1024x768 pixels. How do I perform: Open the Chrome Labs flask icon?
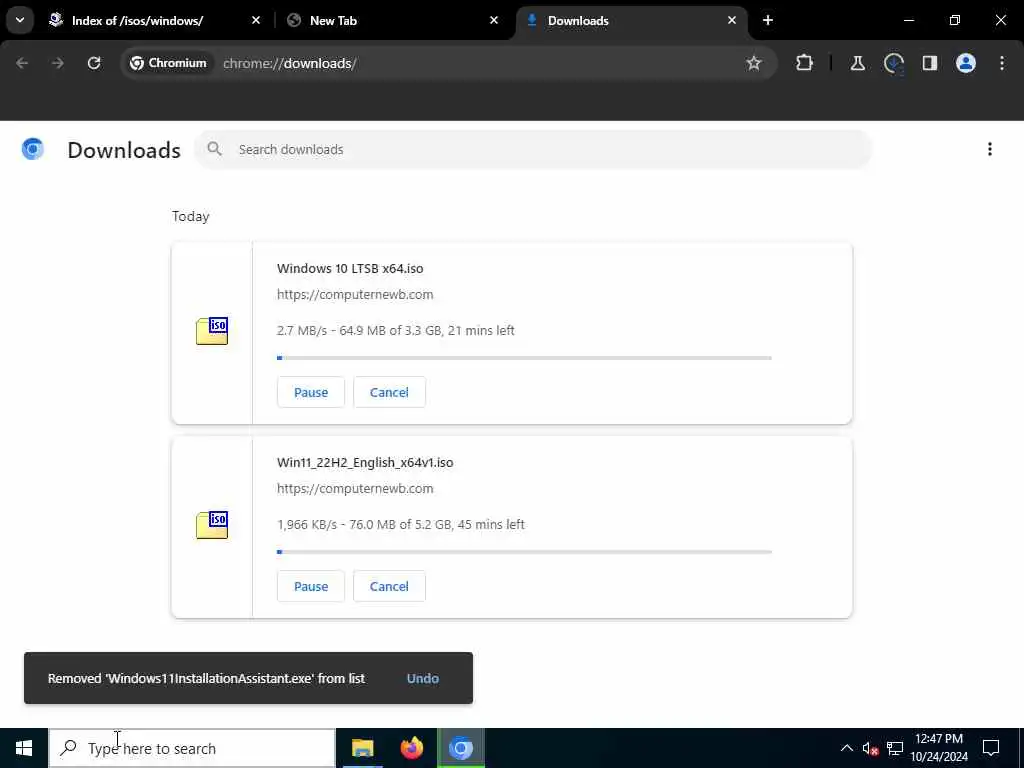click(857, 63)
